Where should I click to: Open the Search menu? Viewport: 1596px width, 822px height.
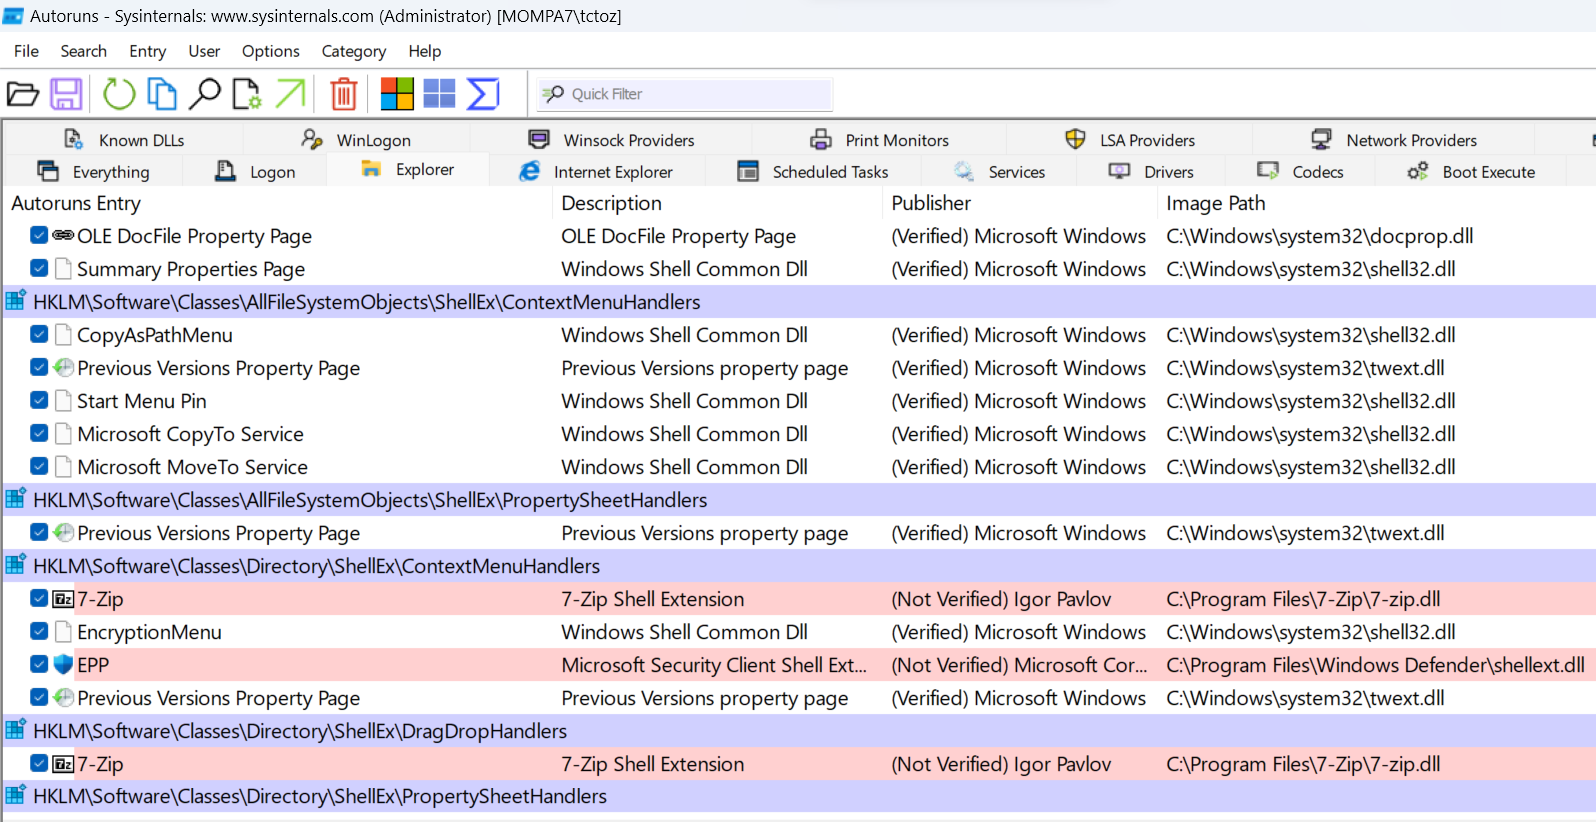tap(83, 51)
